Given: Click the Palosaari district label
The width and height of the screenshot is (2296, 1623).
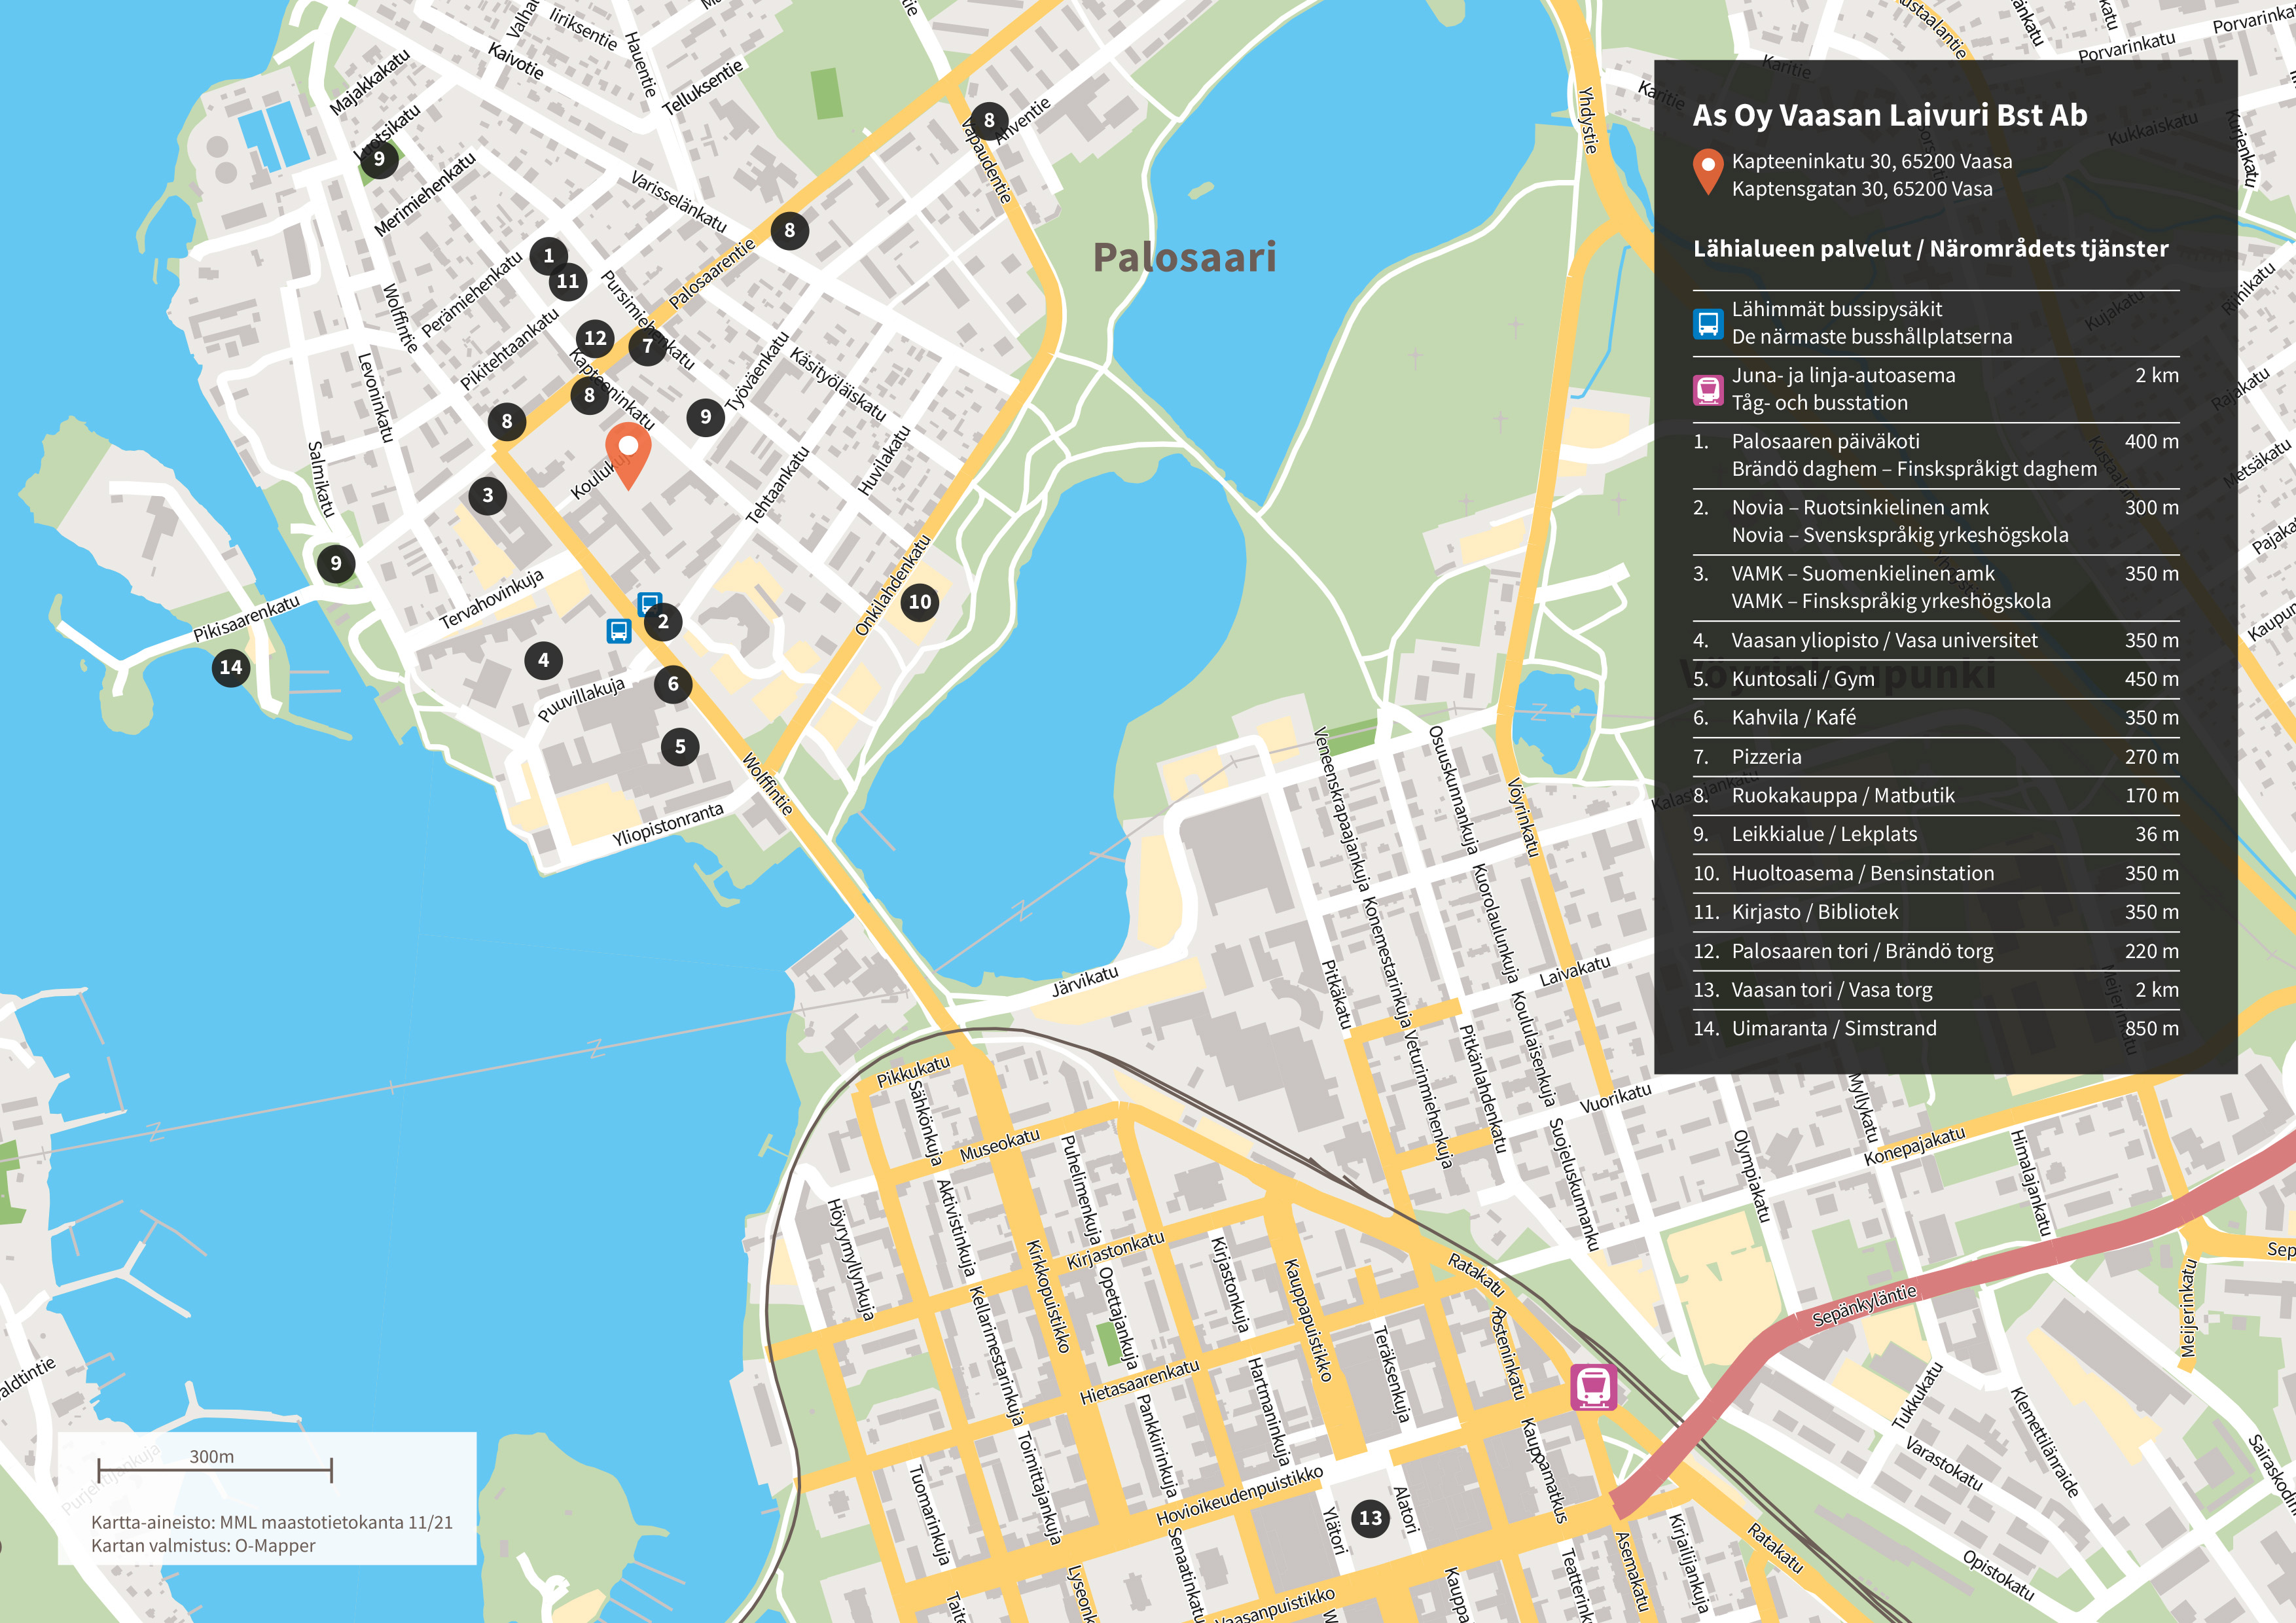Looking at the screenshot, I should pyautogui.click(x=1184, y=258).
